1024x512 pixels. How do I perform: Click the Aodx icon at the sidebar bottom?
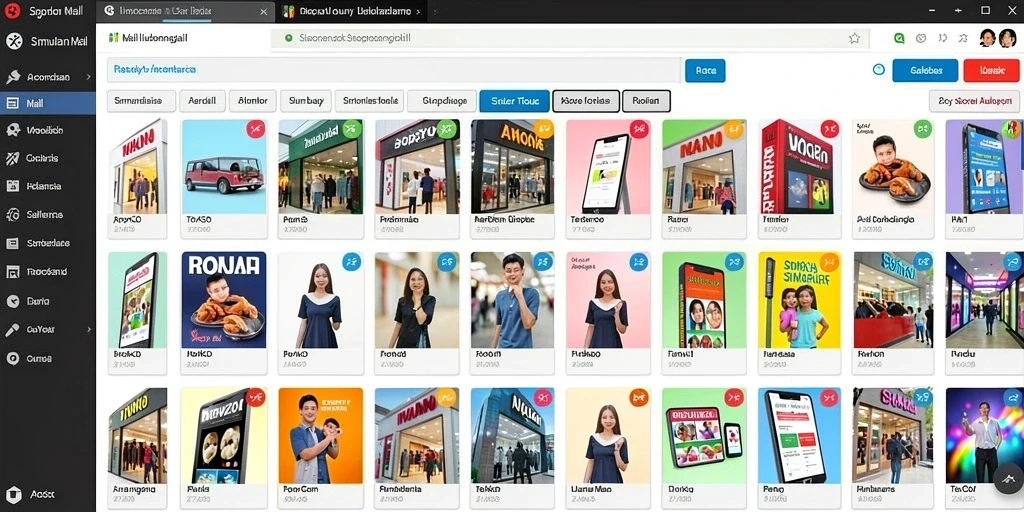point(14,494)
